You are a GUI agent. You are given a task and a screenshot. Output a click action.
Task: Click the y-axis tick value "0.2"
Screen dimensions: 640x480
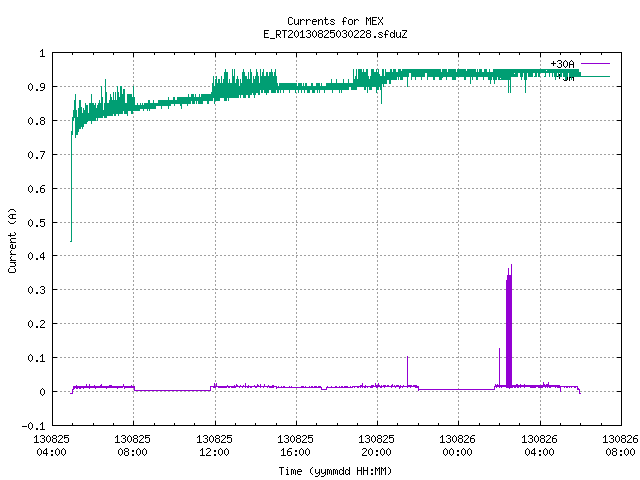click(x=36, y=324)
